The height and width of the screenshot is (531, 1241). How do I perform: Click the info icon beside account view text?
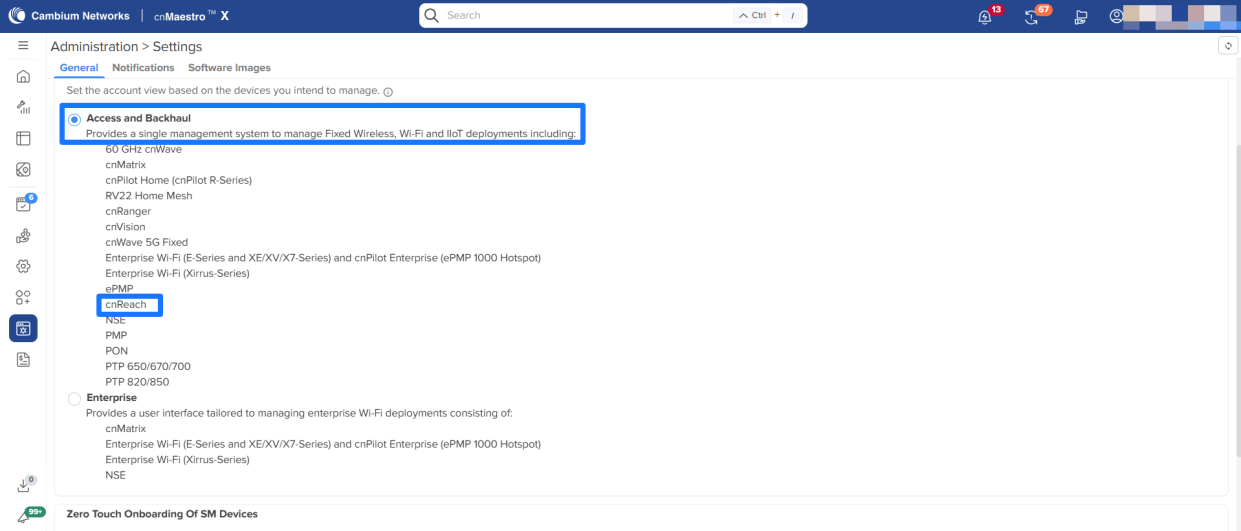coord(388,91)
